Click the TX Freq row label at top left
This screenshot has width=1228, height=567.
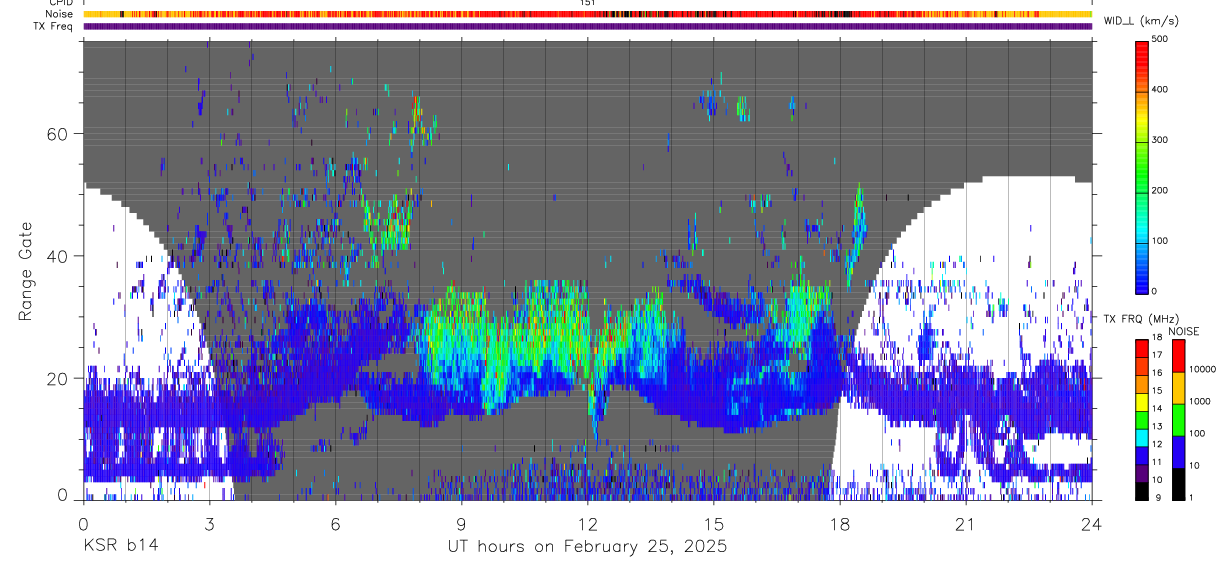click(x=53, y=26)
